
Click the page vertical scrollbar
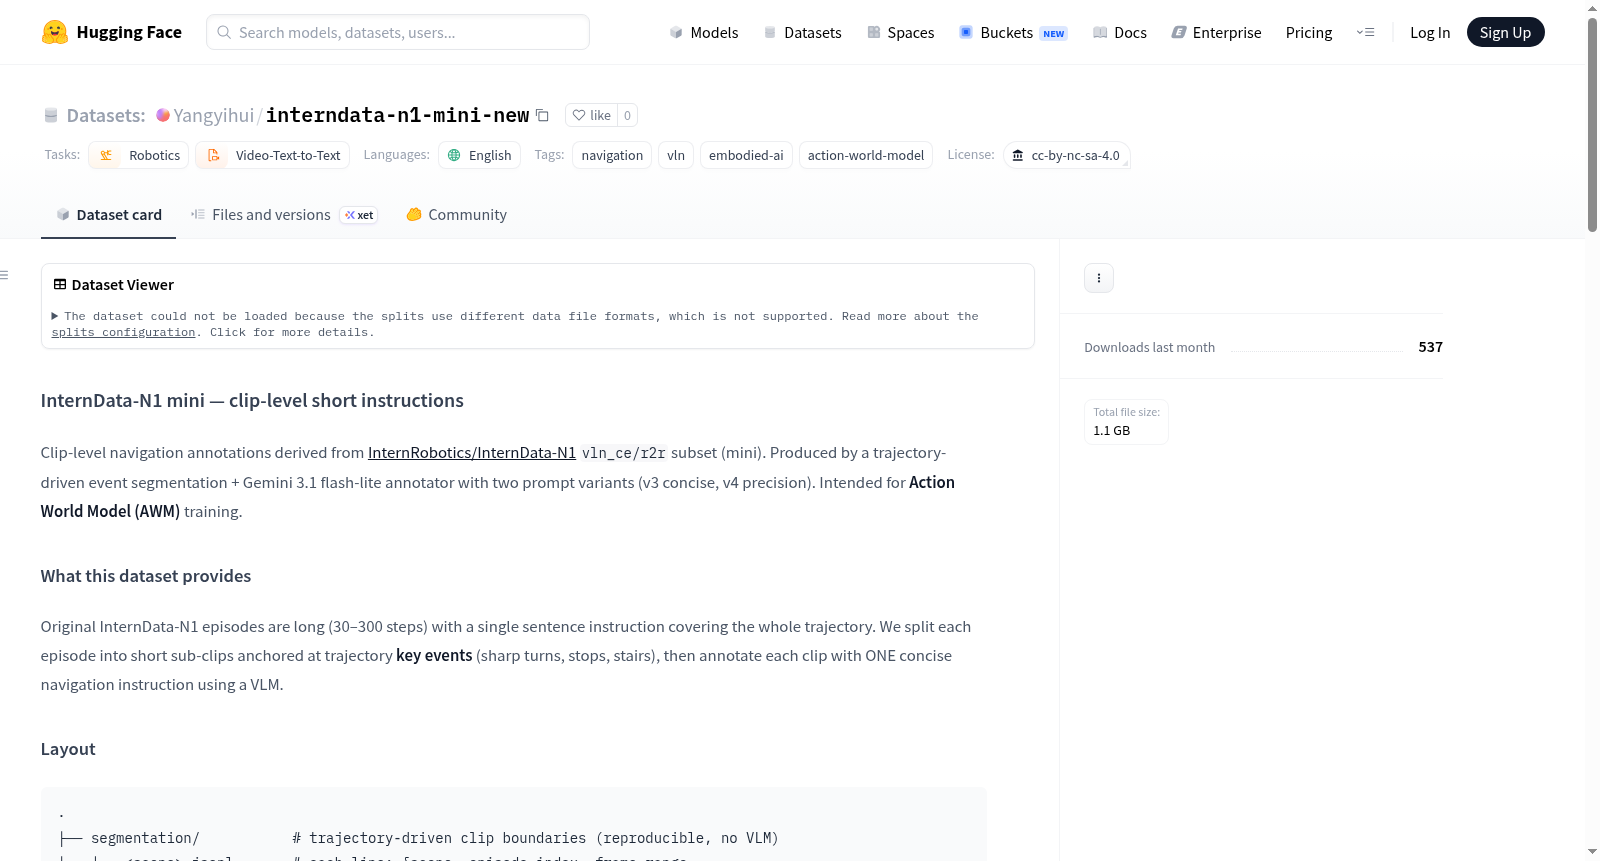coord(1592,125)
